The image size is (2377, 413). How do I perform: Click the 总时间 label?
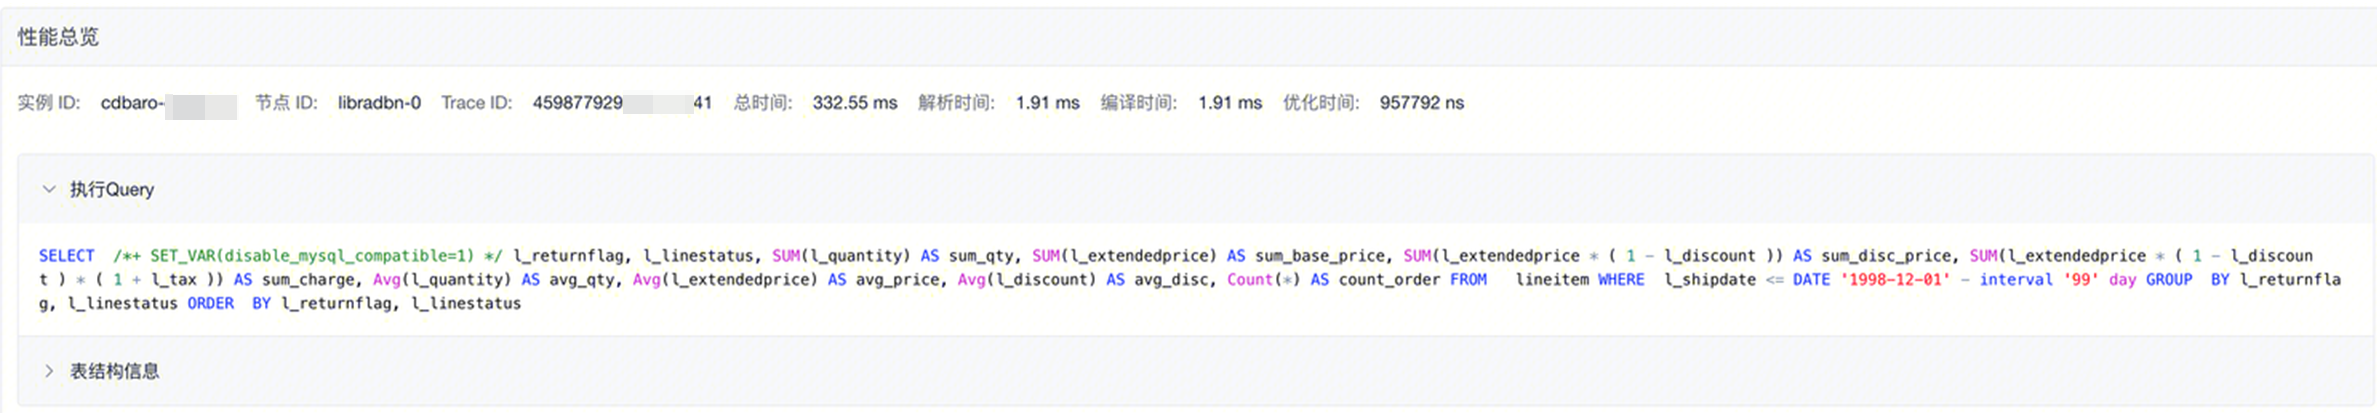click(x=763, y=103)
